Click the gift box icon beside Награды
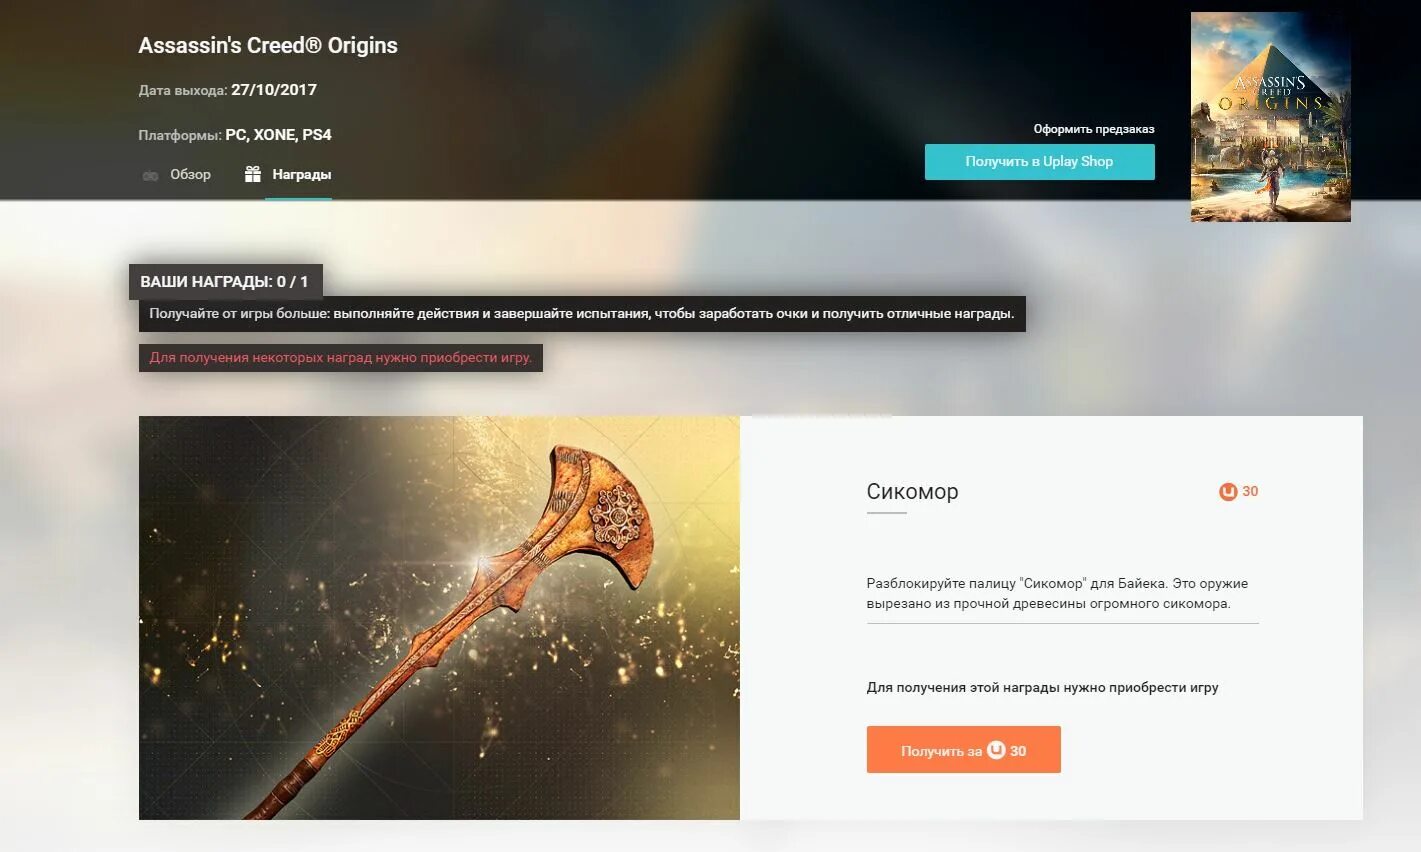The height and width of the screenshot is (852, 1421). tap(253, 174)
